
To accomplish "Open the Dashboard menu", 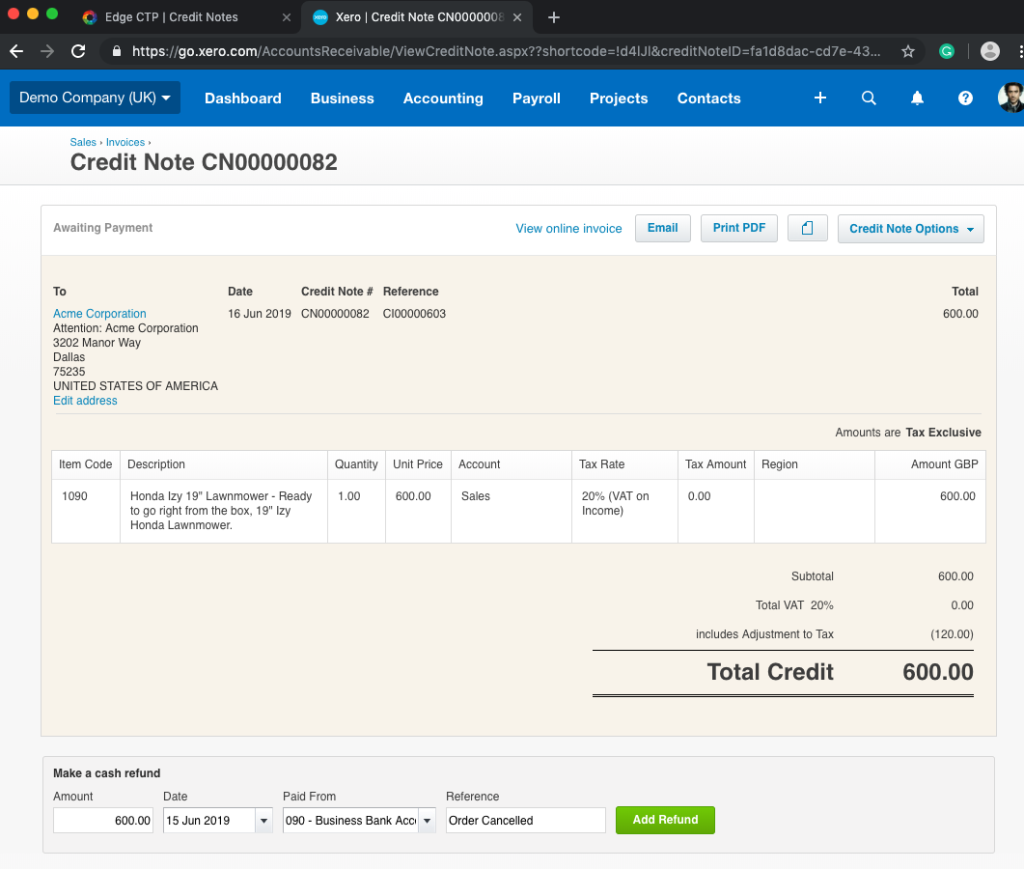I will [x=243, y=99].
